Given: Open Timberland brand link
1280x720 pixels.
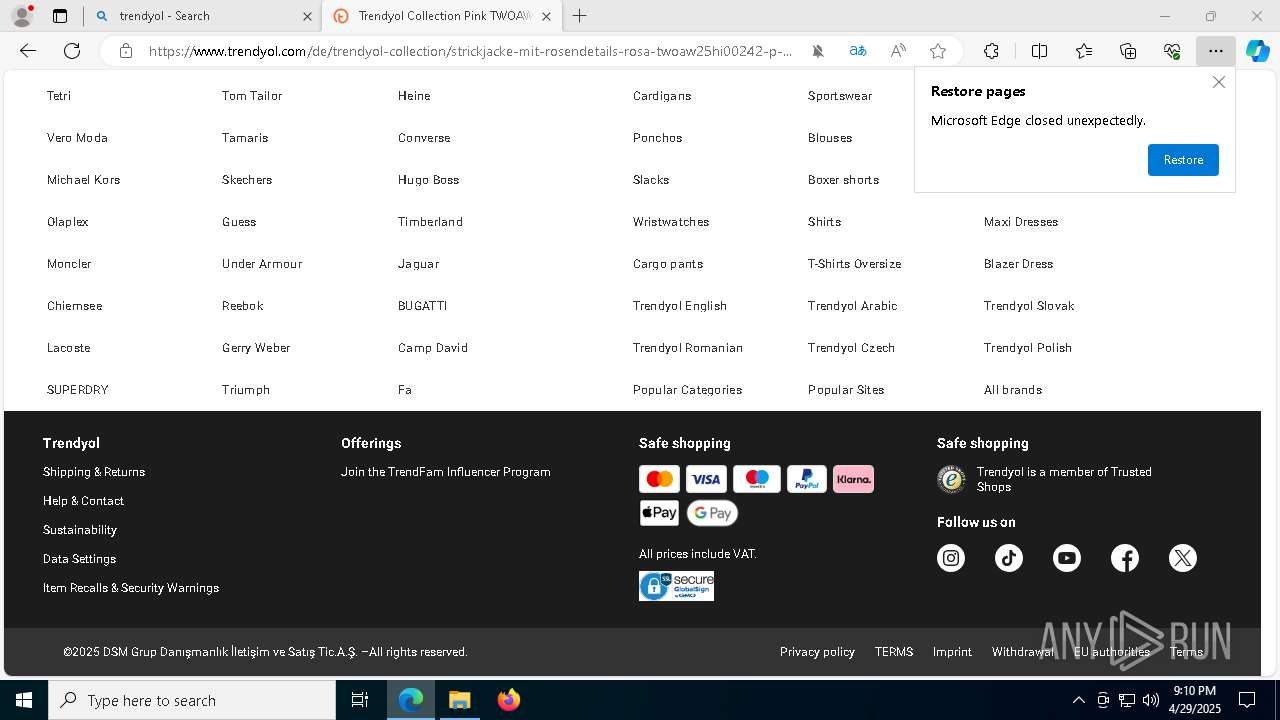Looking at the screenshot, I should pos(430,222).
